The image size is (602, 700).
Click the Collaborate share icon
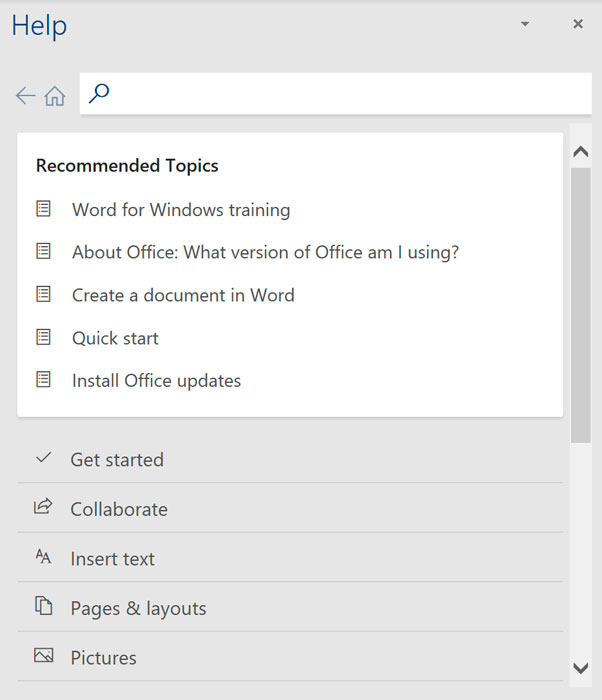(x=43, y=508)
